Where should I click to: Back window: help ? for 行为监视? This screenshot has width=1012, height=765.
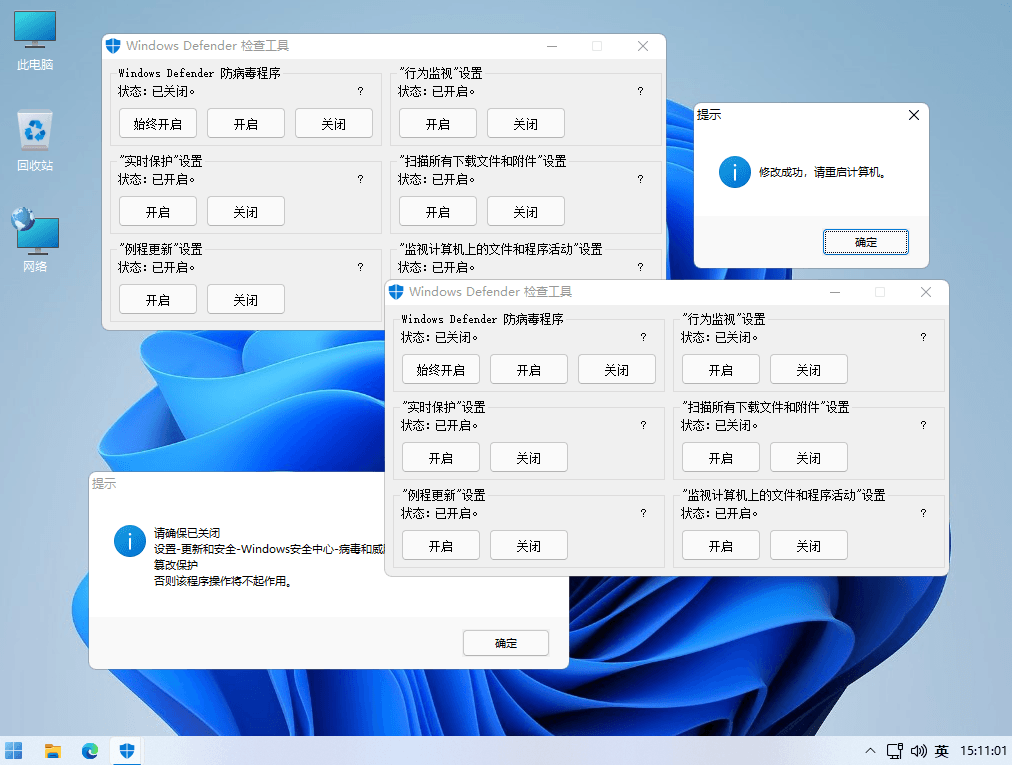pos(640,91)
